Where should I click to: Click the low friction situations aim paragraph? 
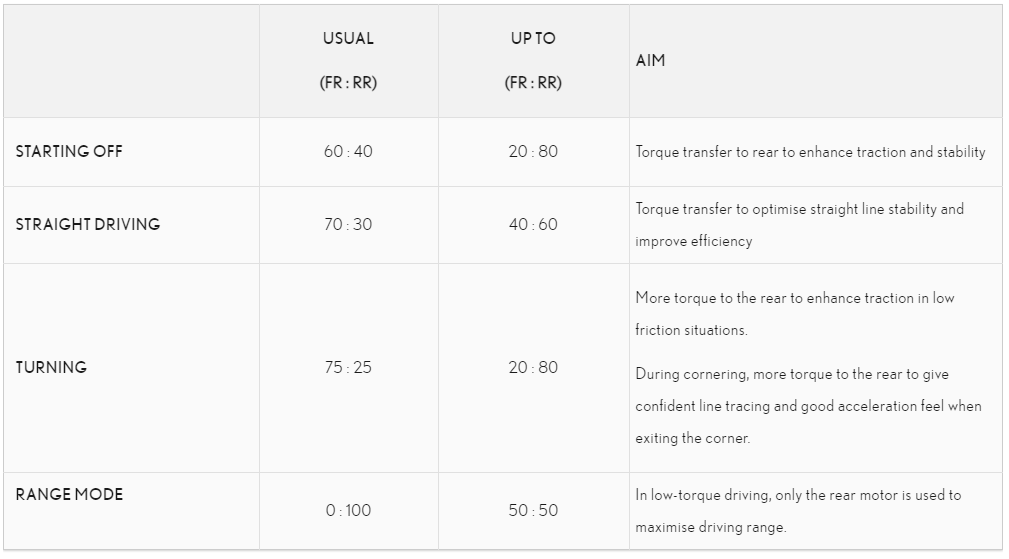pyautogui.click(x=794, y=314)
